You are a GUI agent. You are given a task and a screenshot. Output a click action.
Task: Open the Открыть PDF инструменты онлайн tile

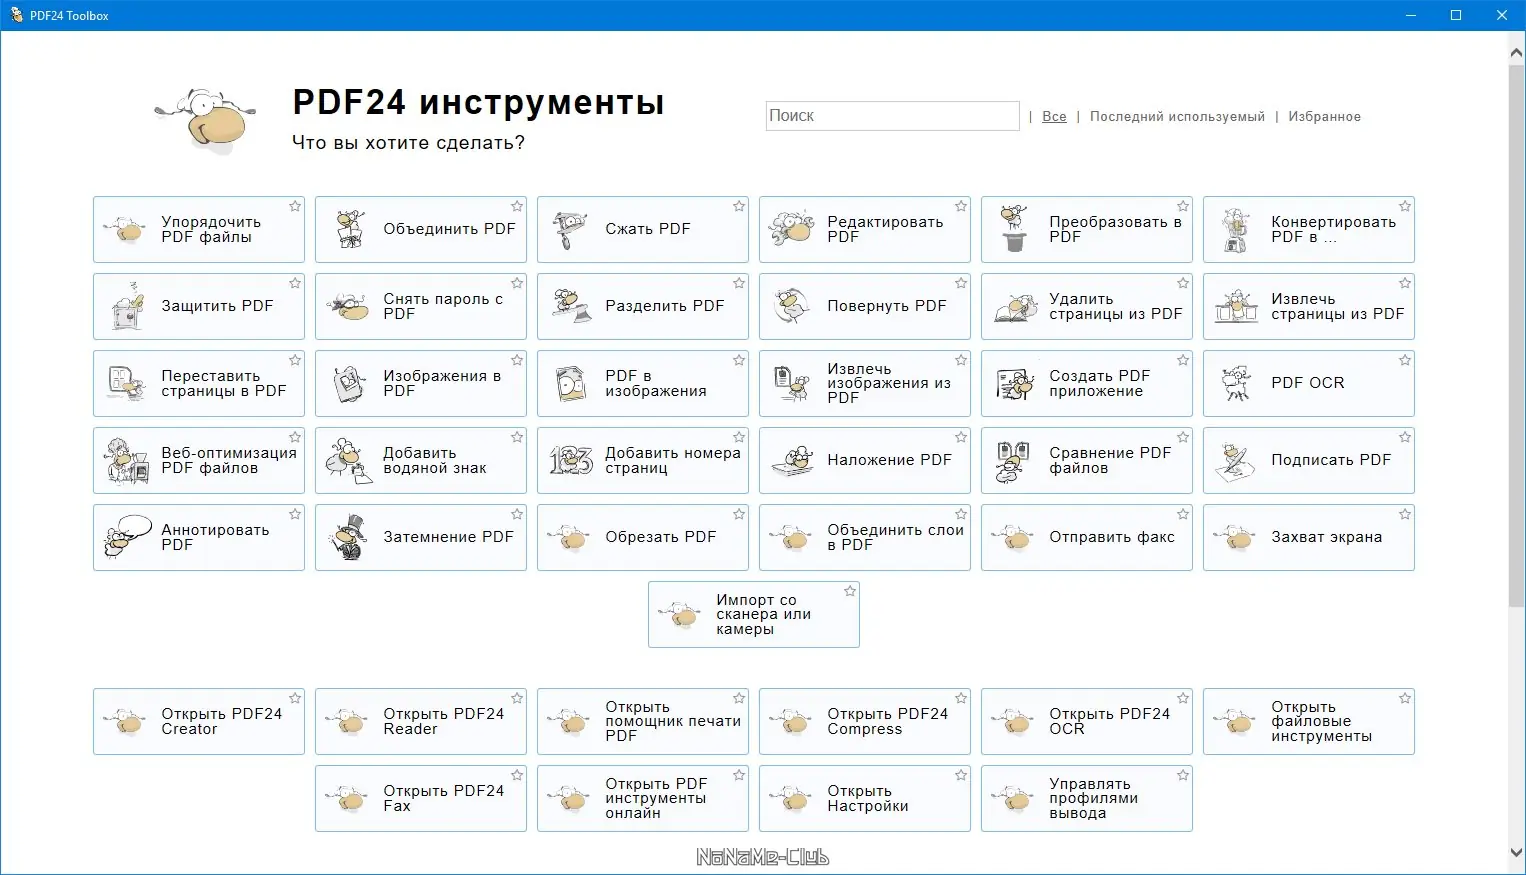643,799
